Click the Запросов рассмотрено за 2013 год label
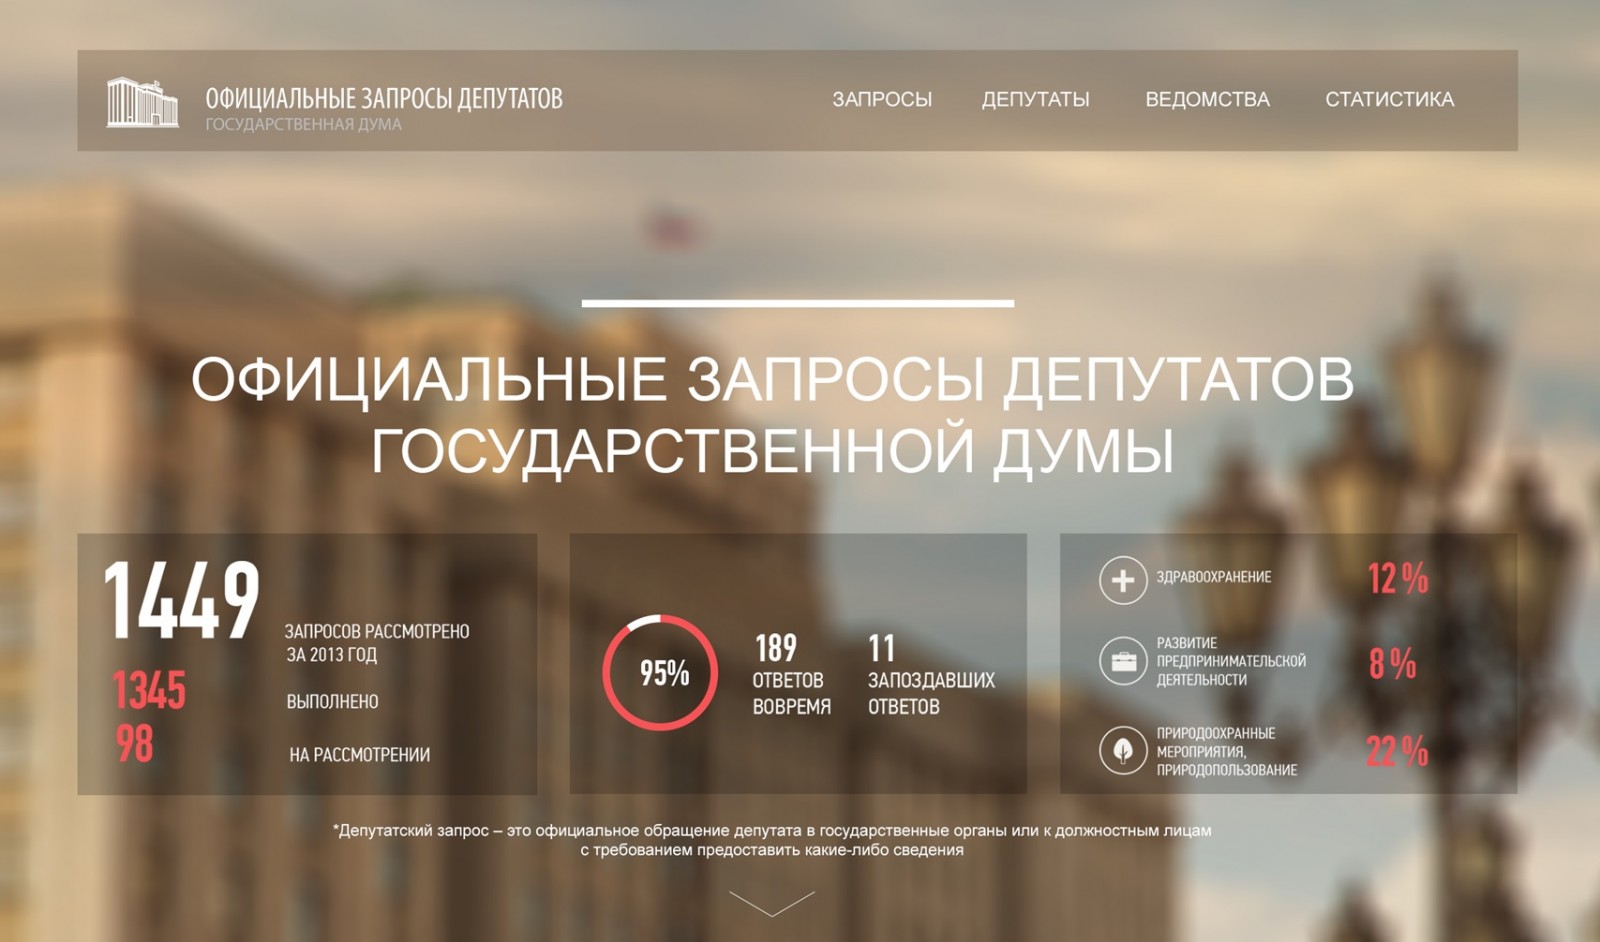 pyautogui.click(x=377, y=643)
